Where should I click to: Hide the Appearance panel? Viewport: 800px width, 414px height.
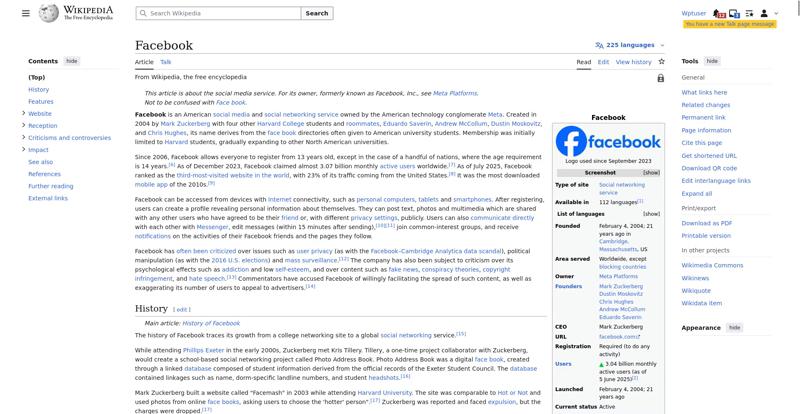point(734,328)
